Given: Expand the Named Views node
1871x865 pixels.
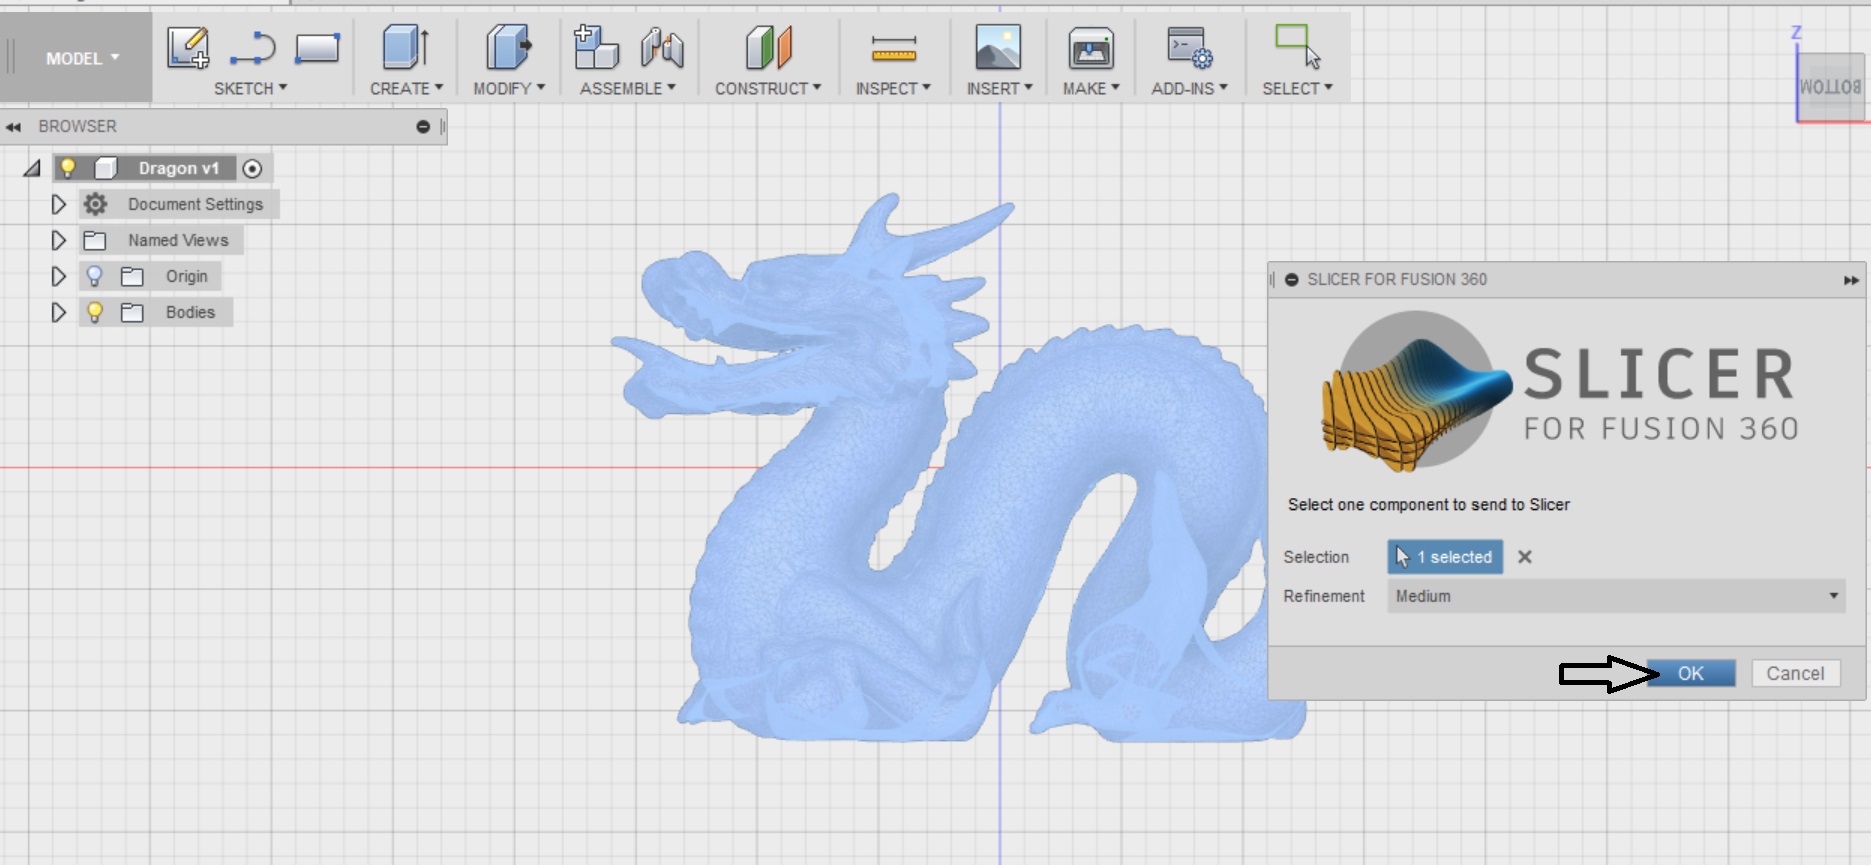Looking at the screenshot, I should click(58, 240).
